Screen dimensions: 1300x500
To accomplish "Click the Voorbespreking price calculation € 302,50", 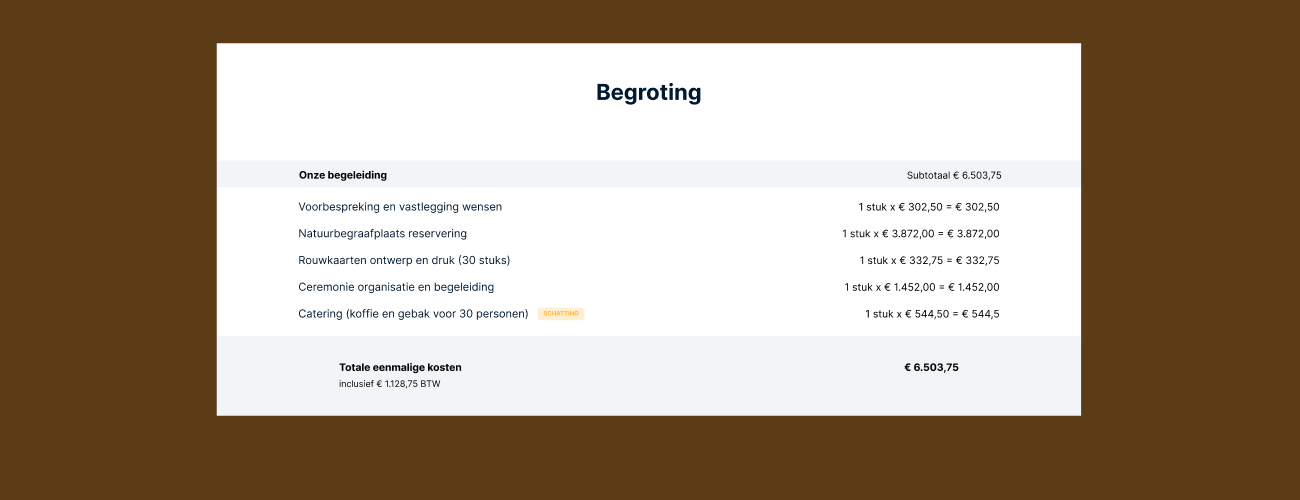I will tap(928, 207).
